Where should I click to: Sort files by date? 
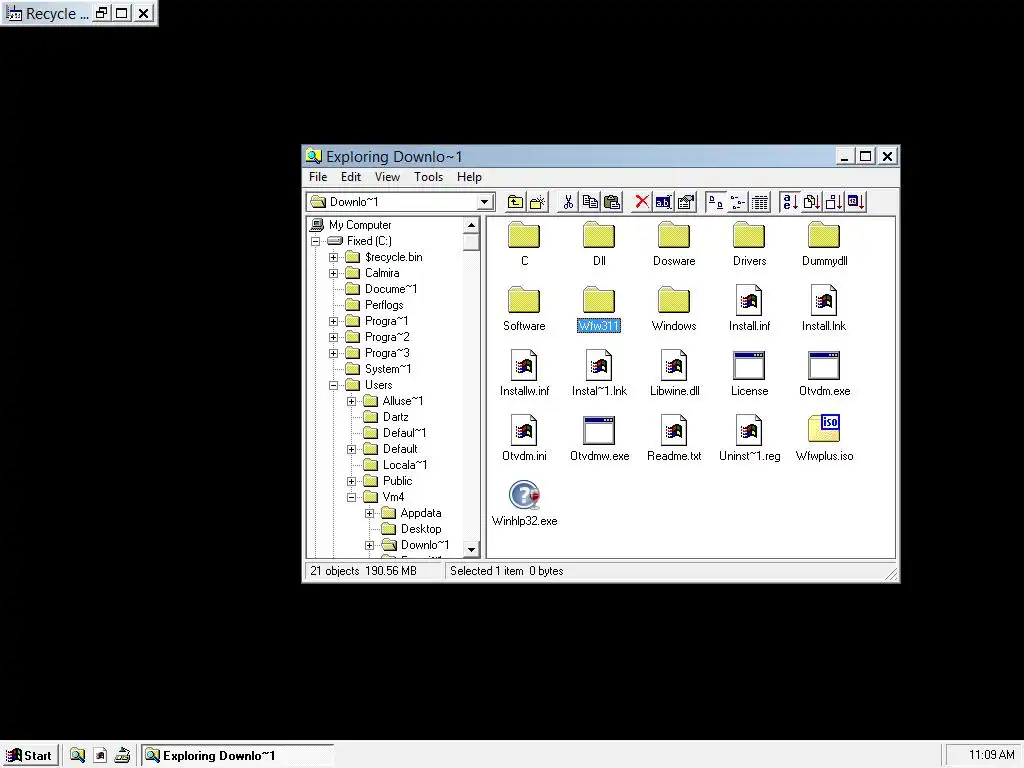(856, 202)
